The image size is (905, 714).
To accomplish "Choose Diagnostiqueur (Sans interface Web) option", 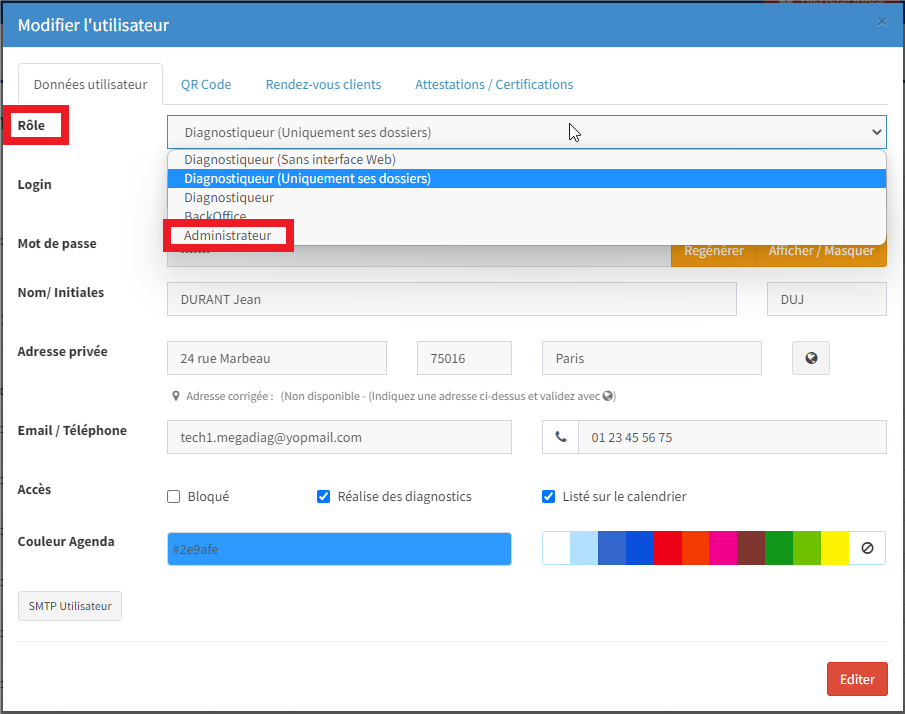I will pos(290,159).
